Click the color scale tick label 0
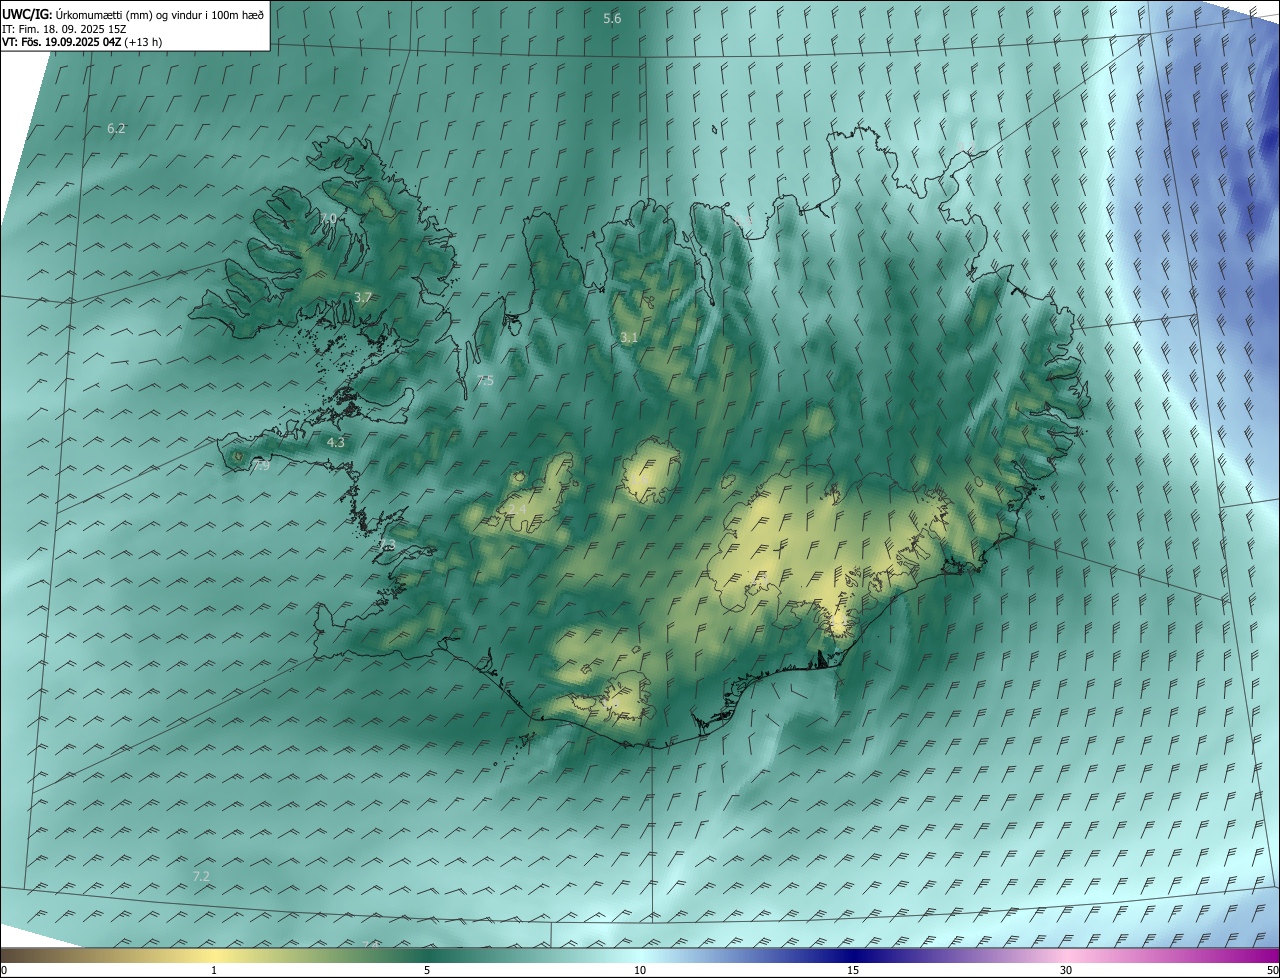1280x978 pixels. tap(4, 971)
